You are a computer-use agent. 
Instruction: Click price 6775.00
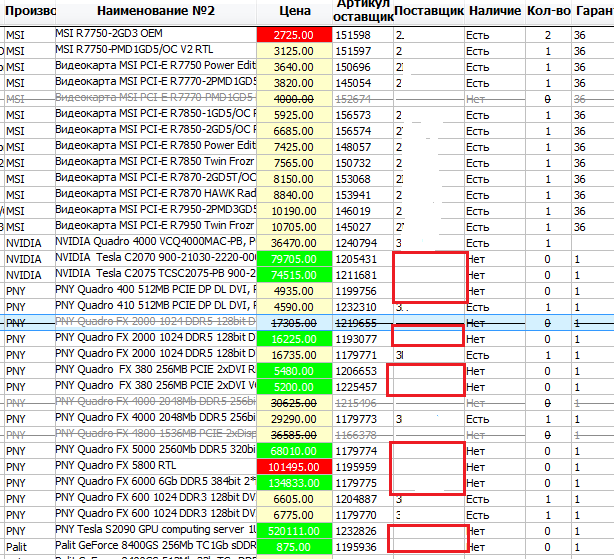point(294,516)
